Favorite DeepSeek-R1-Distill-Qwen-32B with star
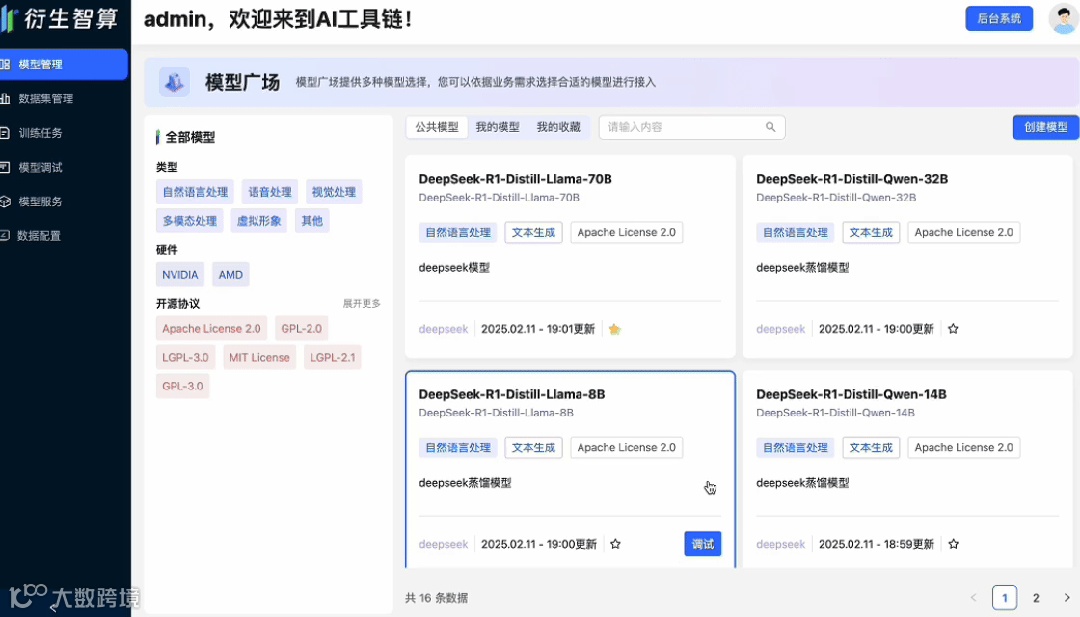1080x617 pixels. (x=953, y=329)
